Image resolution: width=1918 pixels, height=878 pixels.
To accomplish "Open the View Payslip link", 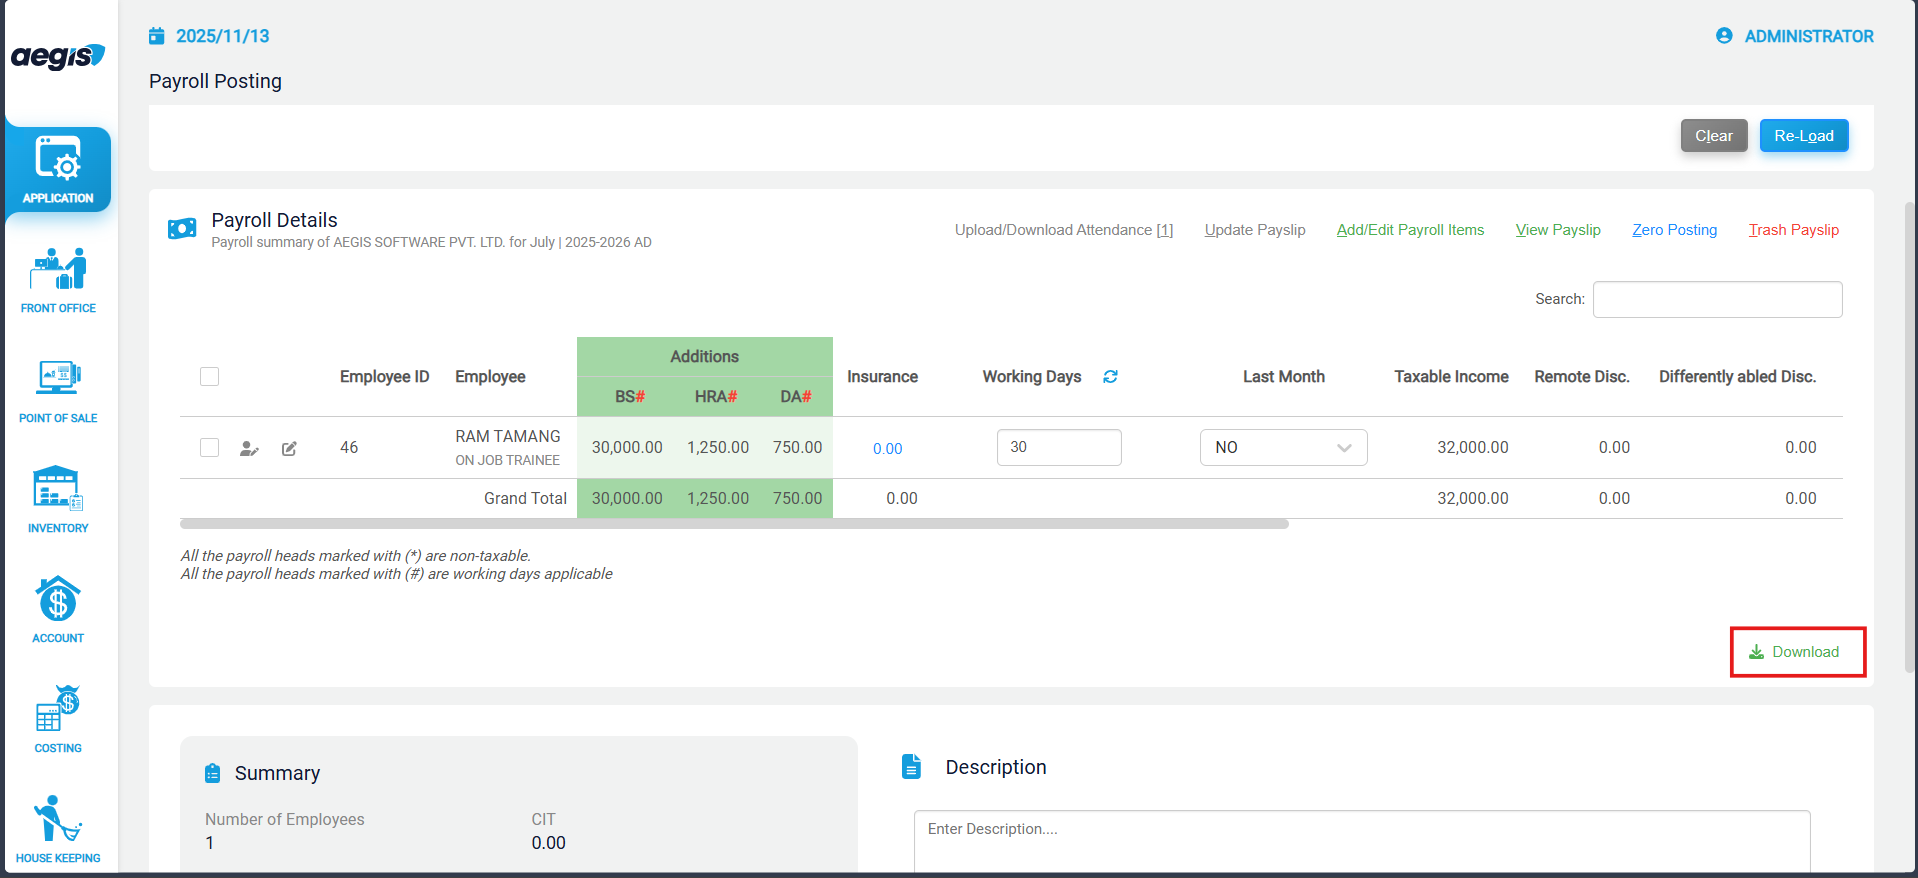I will (x=1557, y=230).
